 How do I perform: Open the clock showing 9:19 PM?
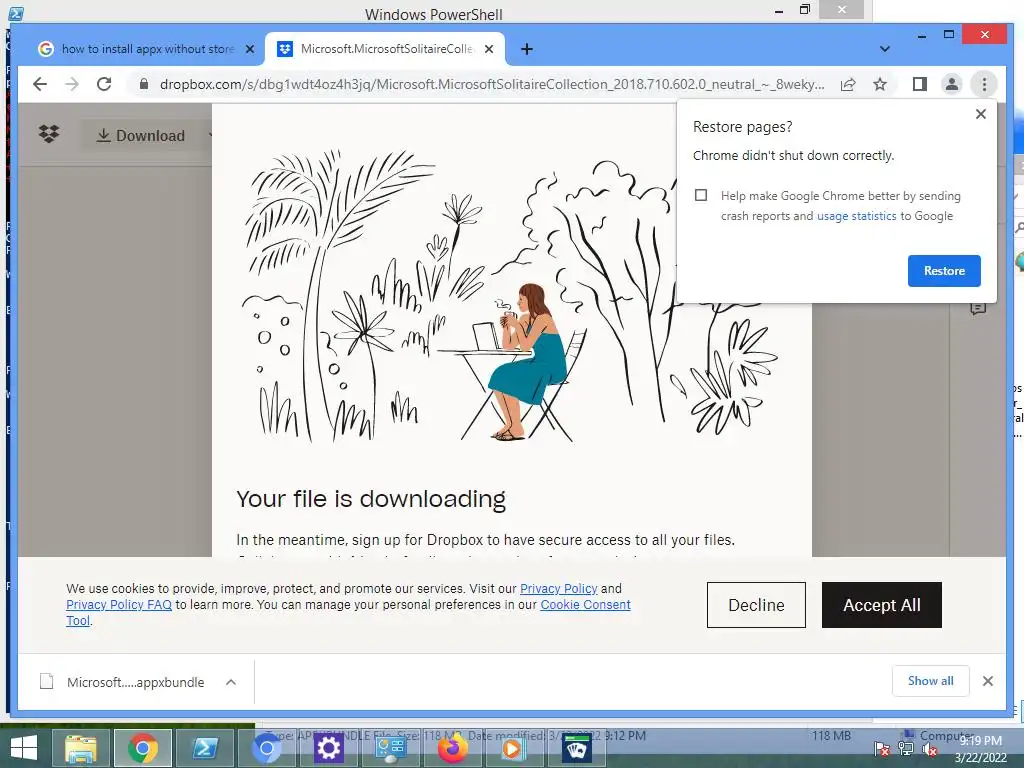[x=980, y=748]
